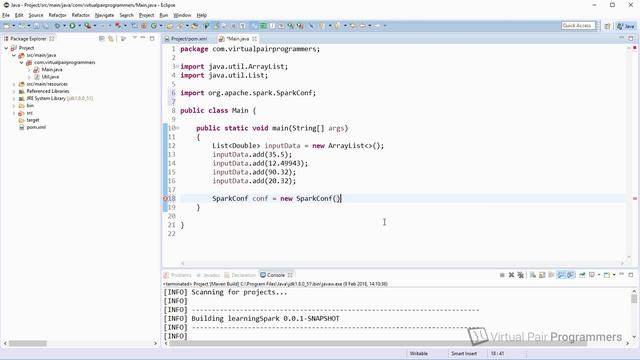Click the Open Perspective icon
Viewport: 640px width, 360px height.
(607, 26)
